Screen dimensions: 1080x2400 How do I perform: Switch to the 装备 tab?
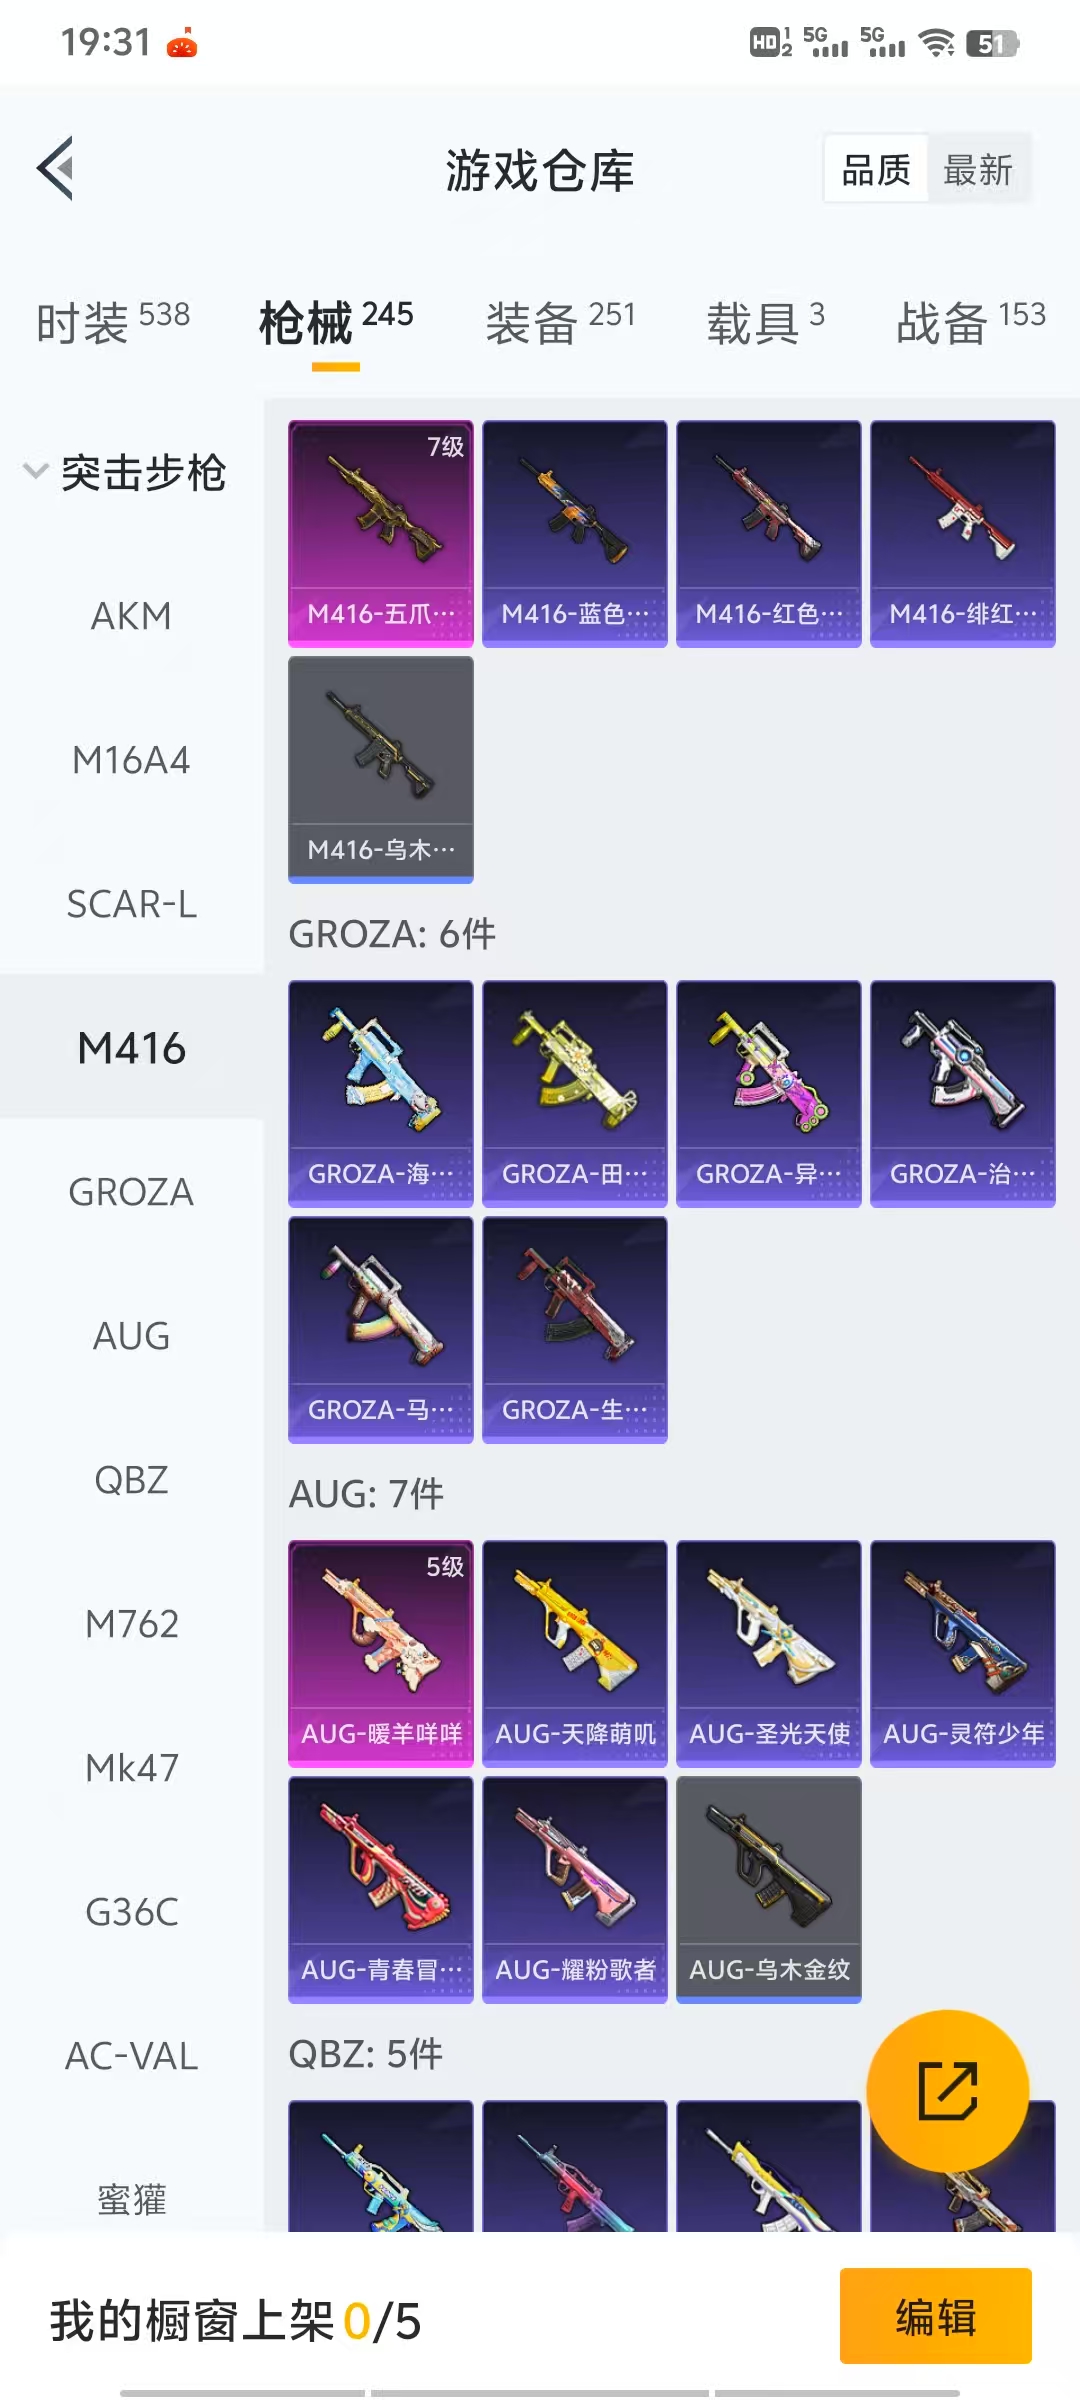560,322
